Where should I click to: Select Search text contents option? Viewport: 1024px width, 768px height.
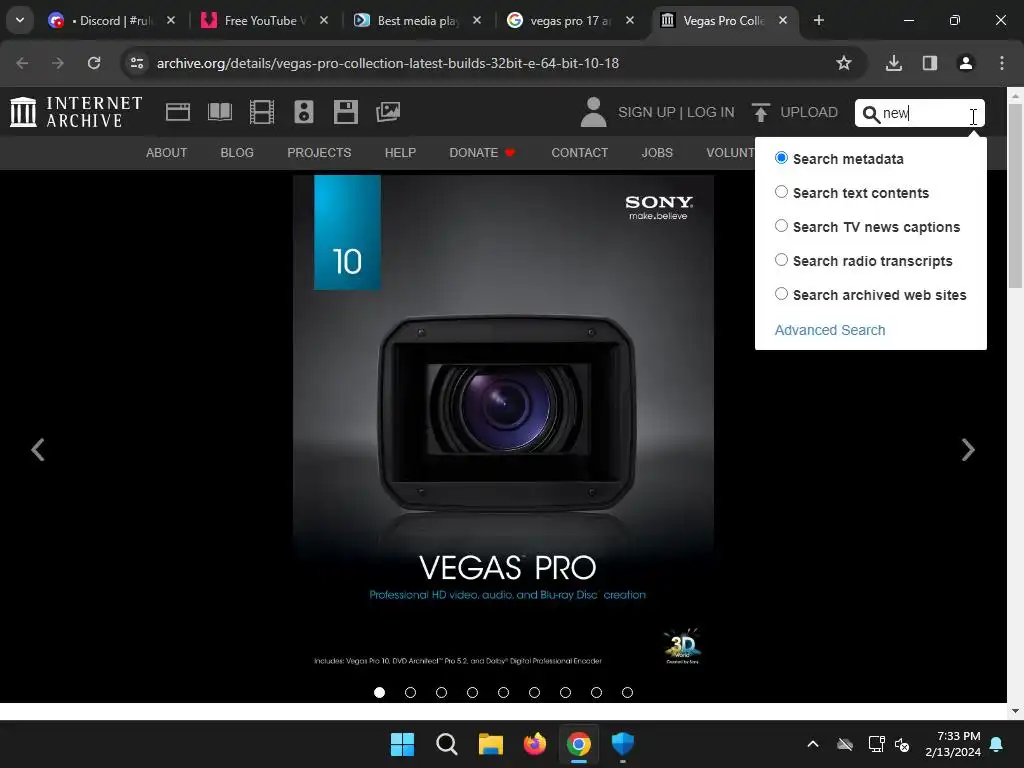781,192
